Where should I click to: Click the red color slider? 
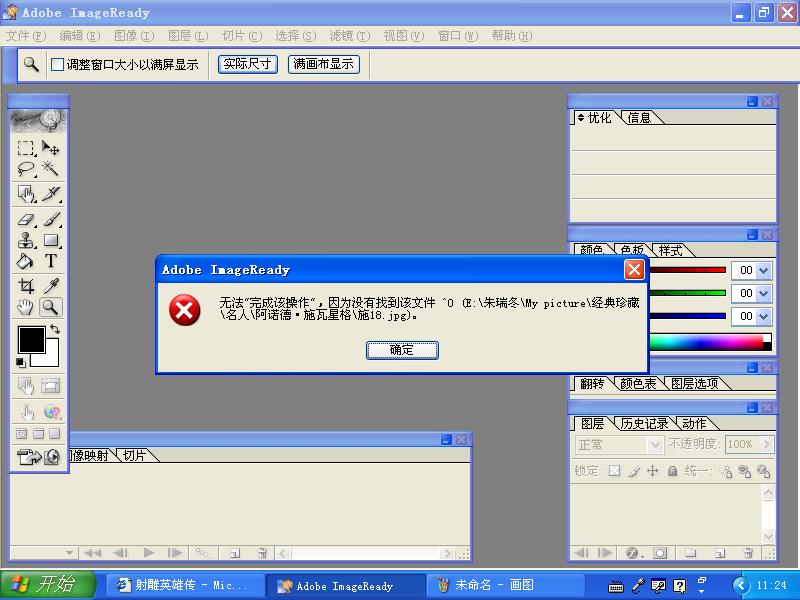click(x=688, y=270)
